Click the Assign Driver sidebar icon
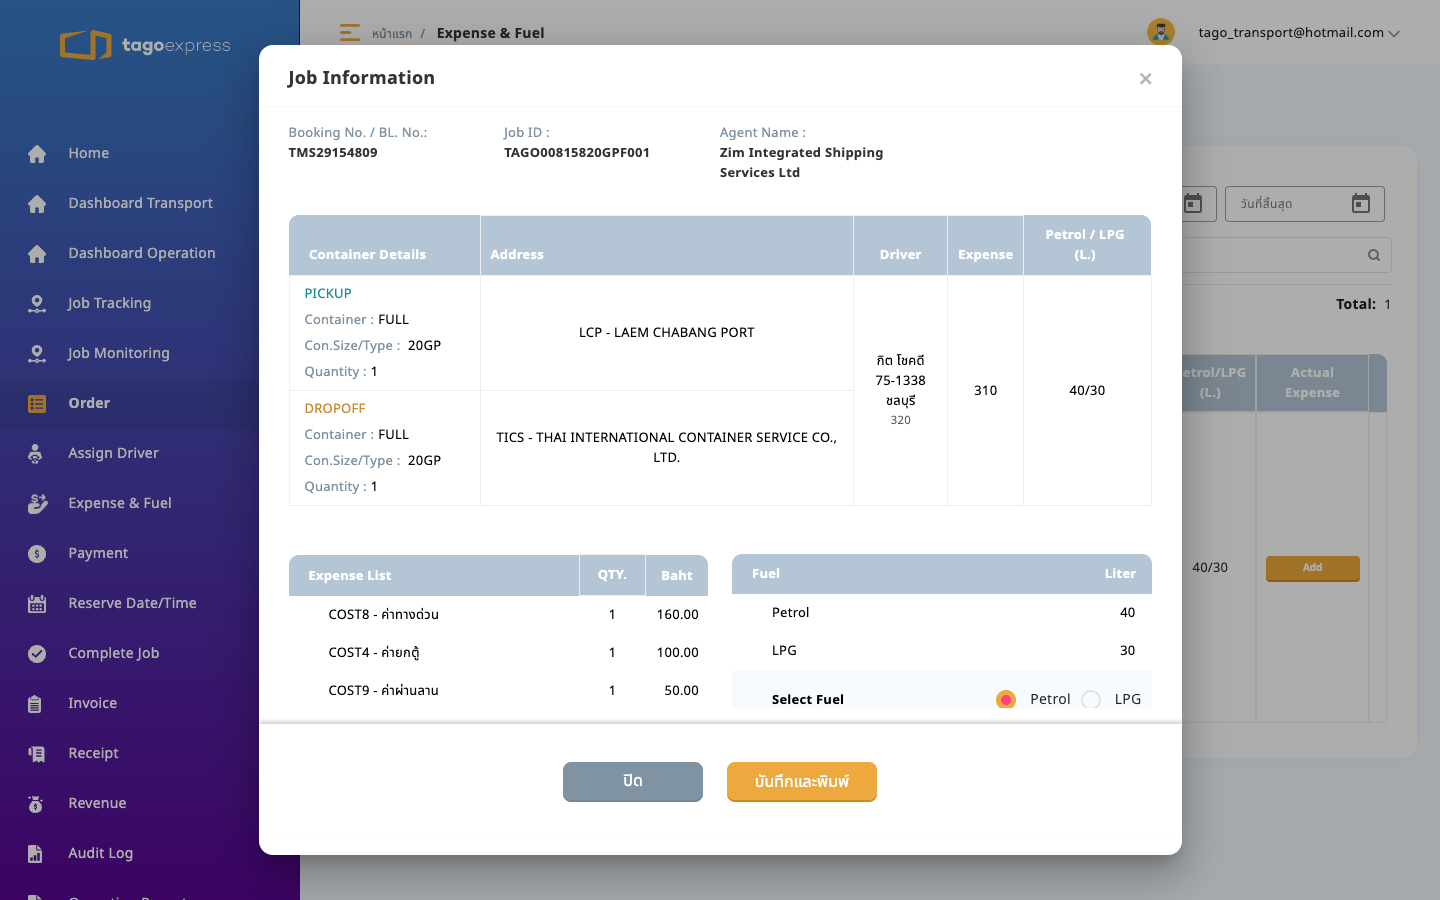Screen dimensions: 1440x900 coord(37,453)
